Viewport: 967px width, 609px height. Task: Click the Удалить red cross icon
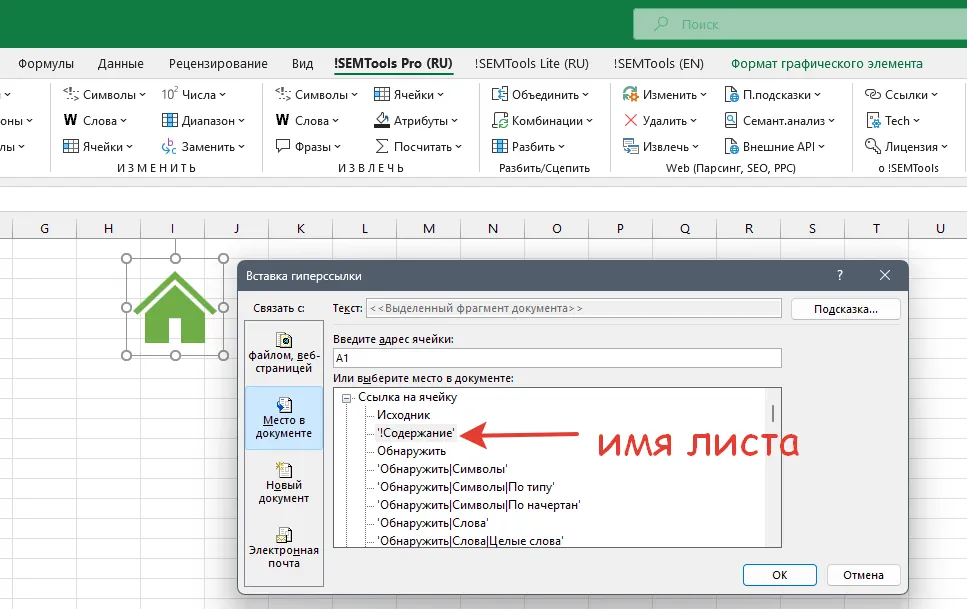click(630, 120)
